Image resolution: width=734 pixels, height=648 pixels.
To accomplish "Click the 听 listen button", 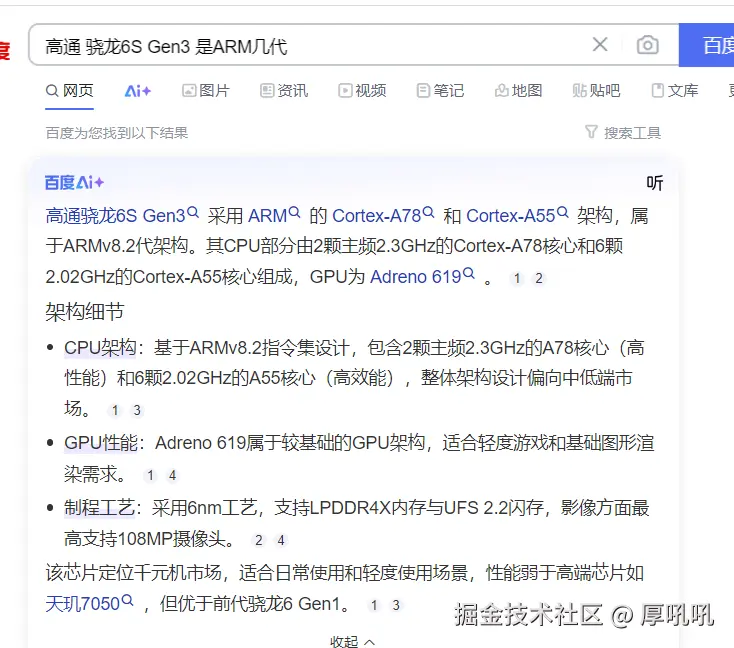I will [654, 183].
